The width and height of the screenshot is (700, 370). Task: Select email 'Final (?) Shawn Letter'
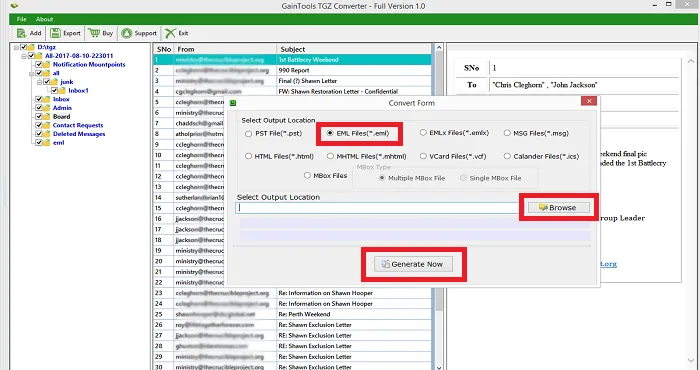point(292,81)
